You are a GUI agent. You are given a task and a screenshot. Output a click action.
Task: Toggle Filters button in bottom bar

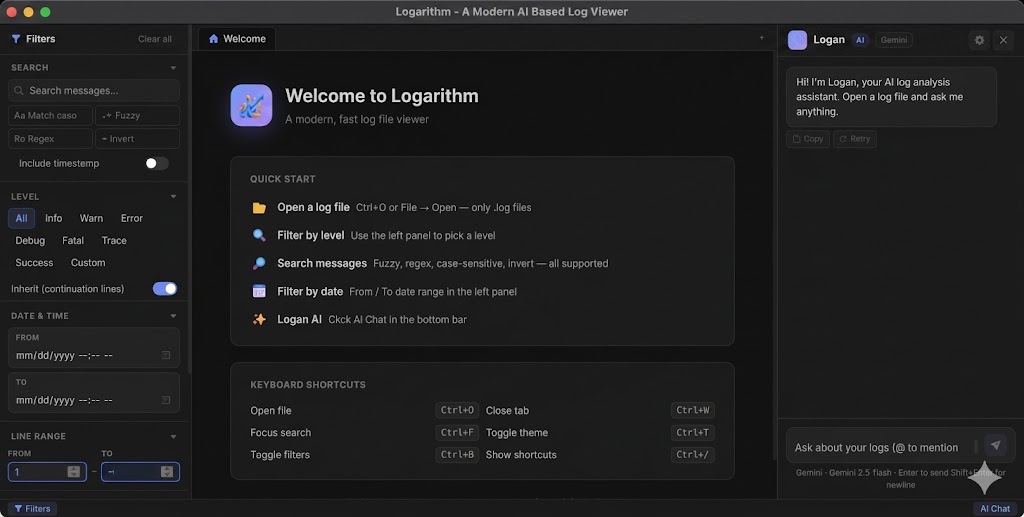click(x=32, y=509)
